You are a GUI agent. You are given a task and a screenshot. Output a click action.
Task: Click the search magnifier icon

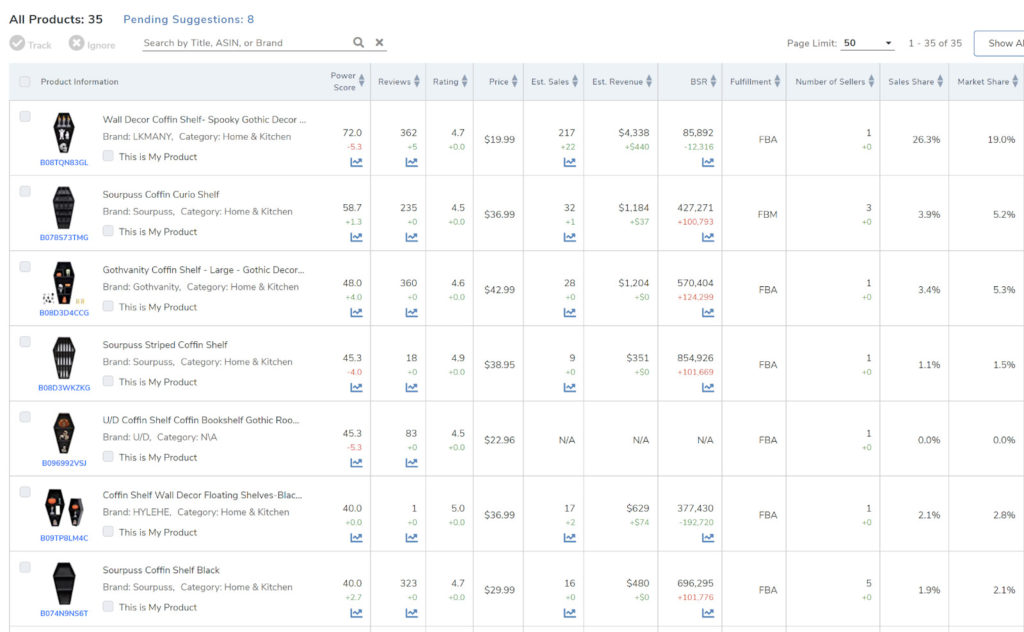coord(358,43)
